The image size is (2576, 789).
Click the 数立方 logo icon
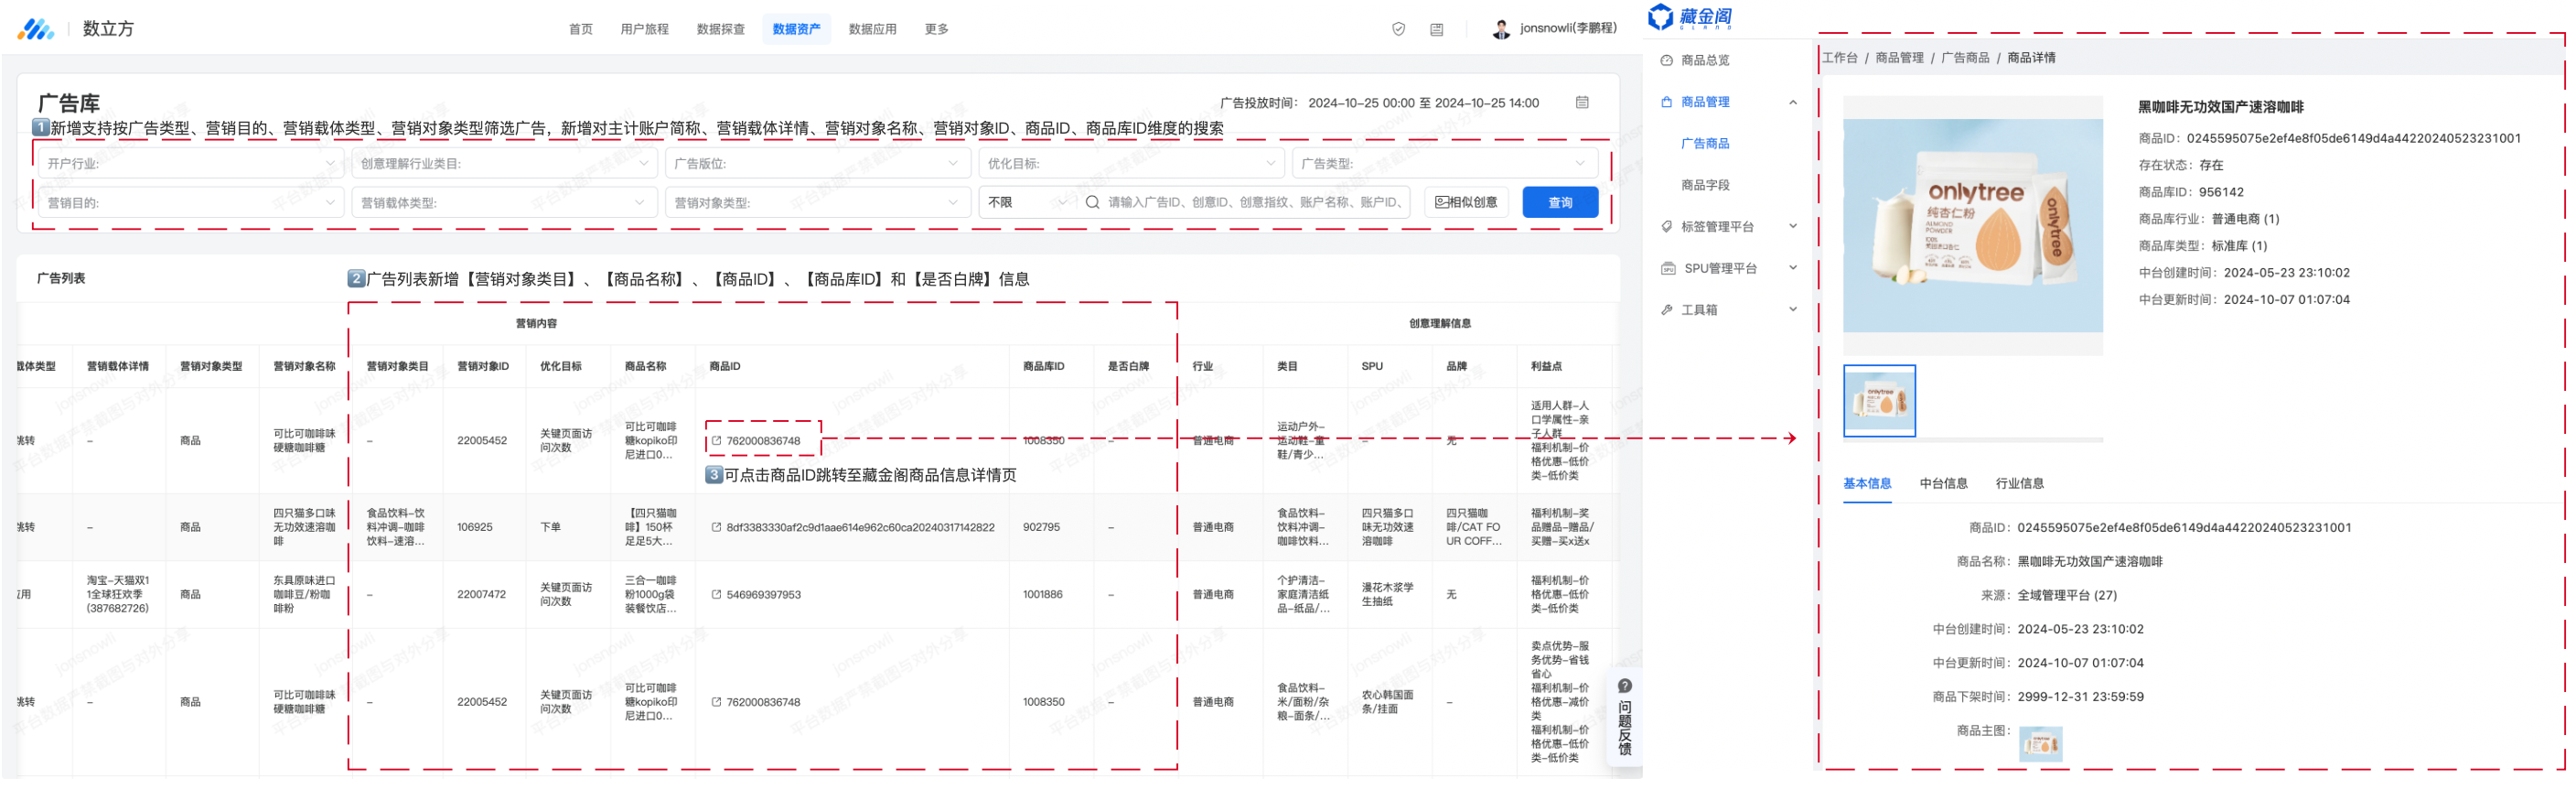coord(36,29)
